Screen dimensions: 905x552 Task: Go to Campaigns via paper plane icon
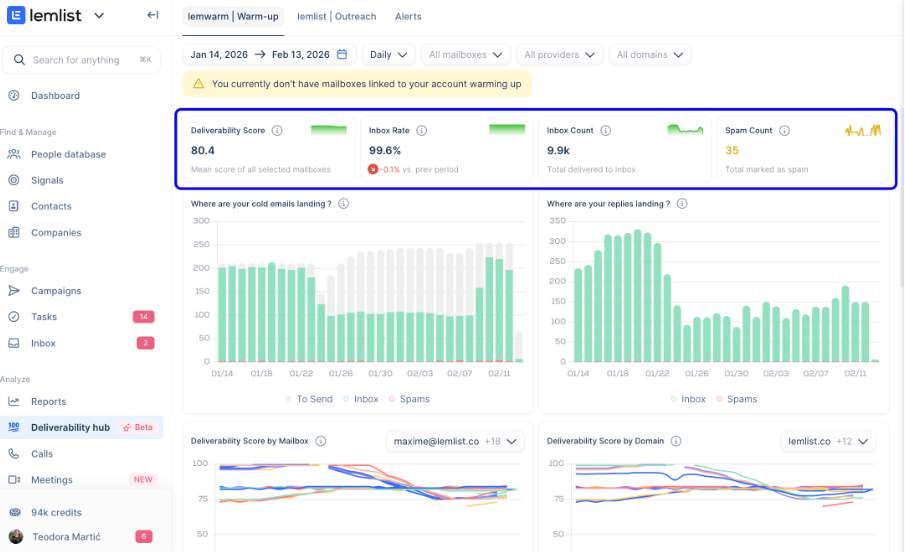click(x=14, y=290)
